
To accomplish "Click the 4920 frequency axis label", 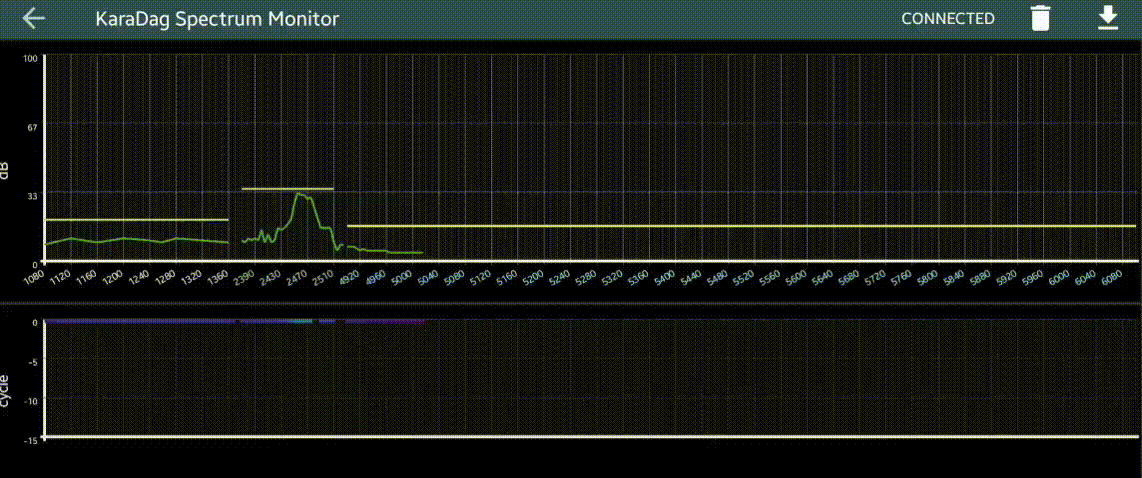I will (x=350, y=276).
